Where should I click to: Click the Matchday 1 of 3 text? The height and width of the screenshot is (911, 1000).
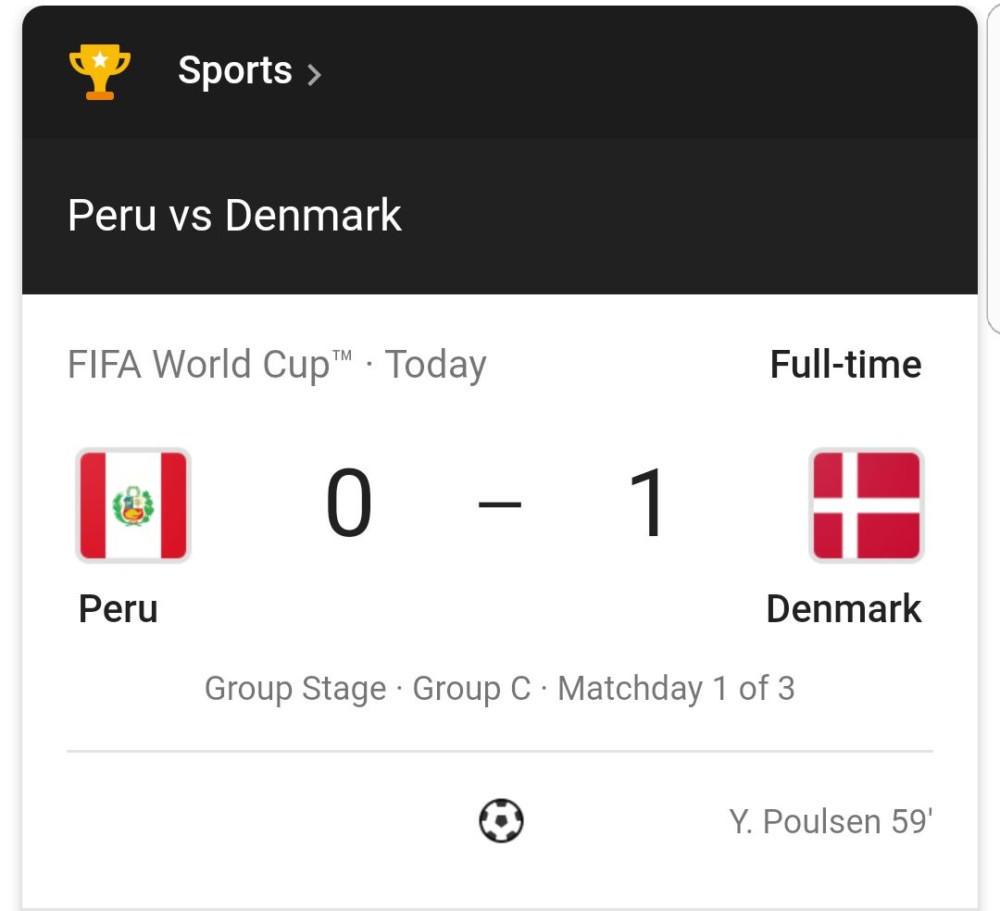pyautogui.click(x=676, y=688)
